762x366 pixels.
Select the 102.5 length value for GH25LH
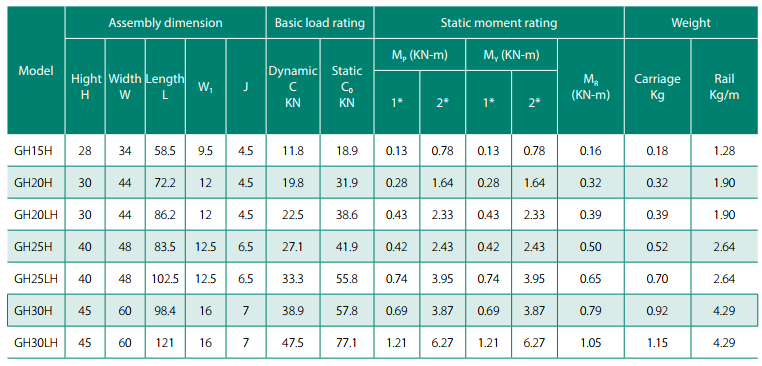[165, 279]
